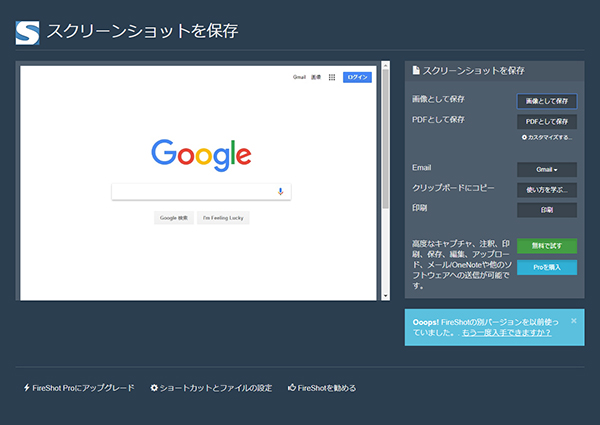This screenshot has height=425, width=600.
Task: Click the PDFとして保存 button
Action: click(547, 122)
